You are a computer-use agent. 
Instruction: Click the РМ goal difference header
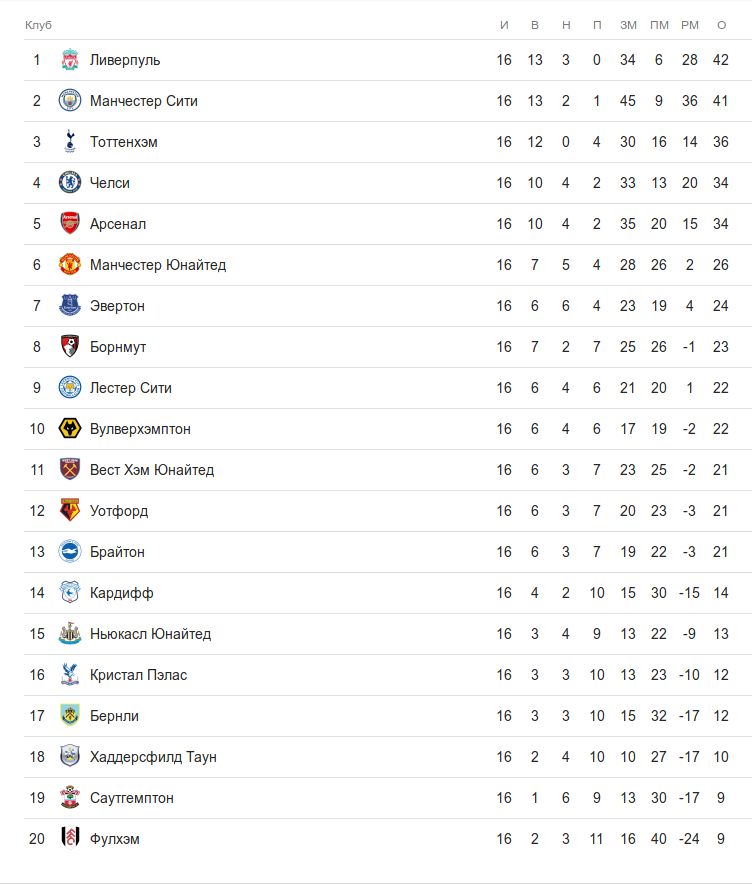(690, 24)
